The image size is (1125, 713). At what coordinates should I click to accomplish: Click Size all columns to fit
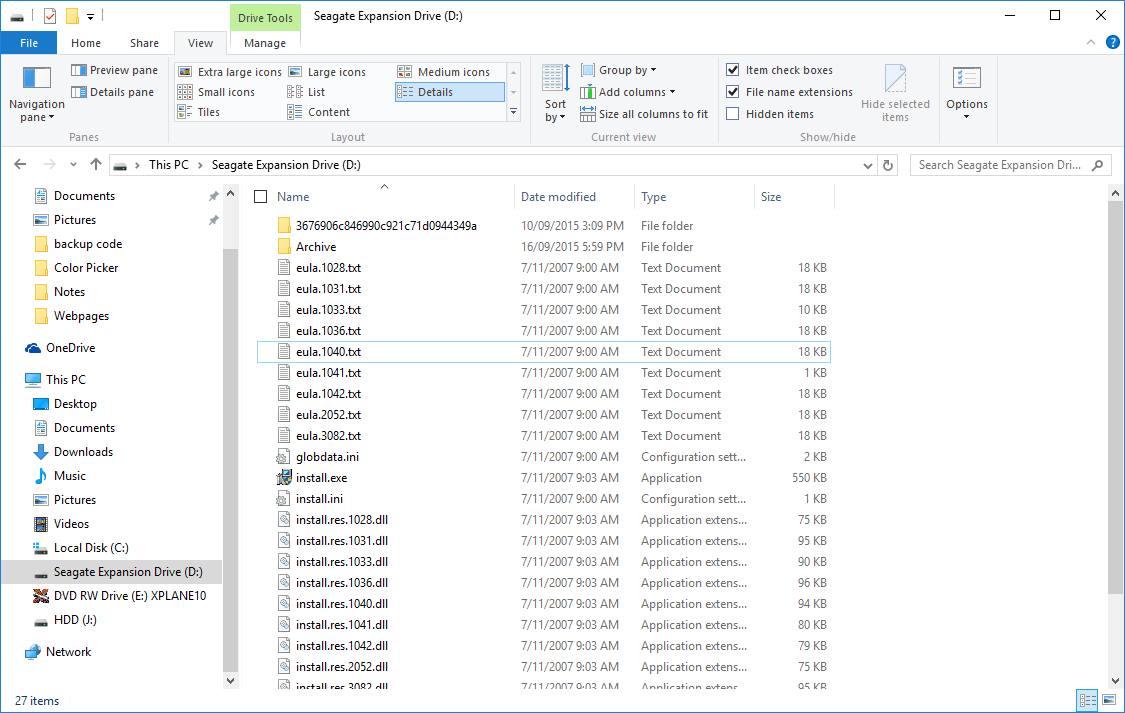644,113
